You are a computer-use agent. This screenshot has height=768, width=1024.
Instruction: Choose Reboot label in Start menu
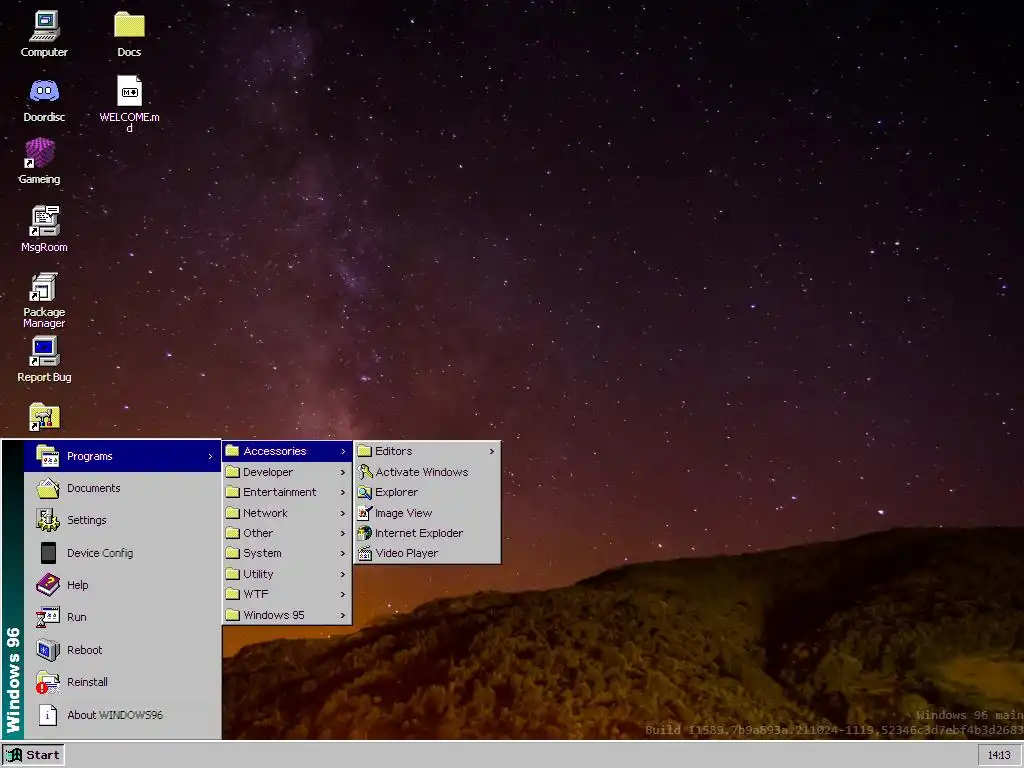[x=85, y=650]
